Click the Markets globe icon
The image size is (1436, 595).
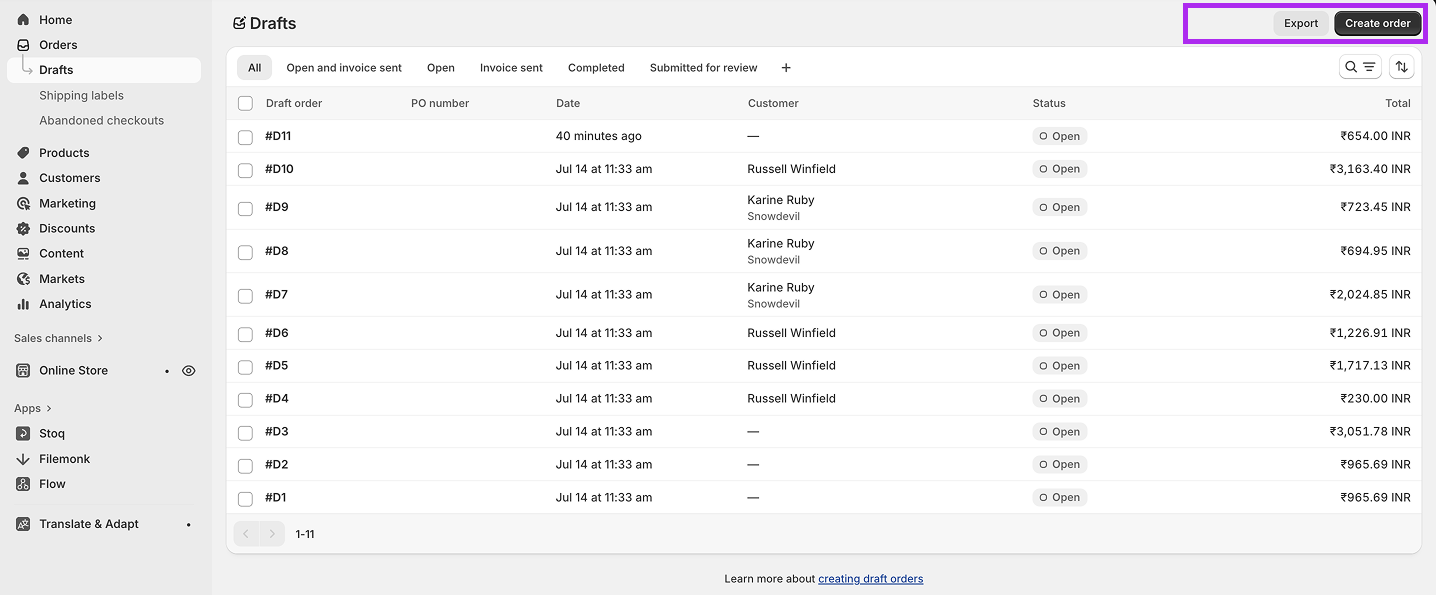click(x=23, y=279)
